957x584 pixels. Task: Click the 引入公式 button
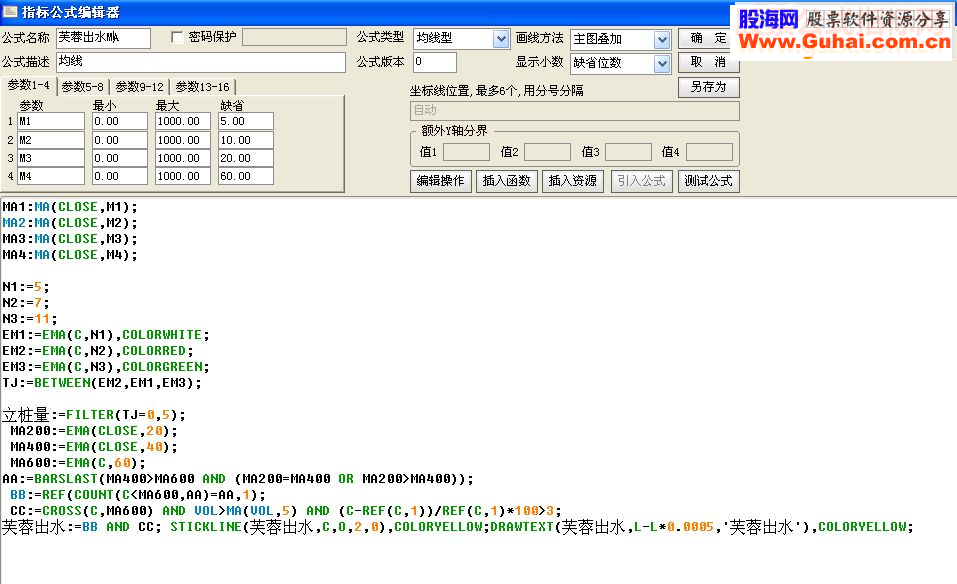[x=641, y=181]
